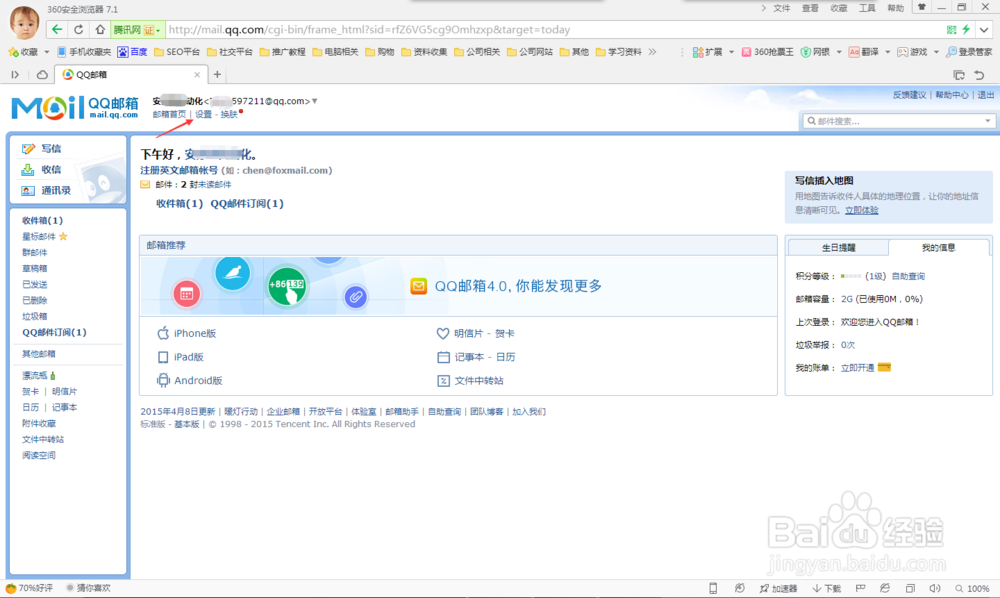Click the star icon beside 星标邮件
Screen dimensions: 1000x598
63,237
